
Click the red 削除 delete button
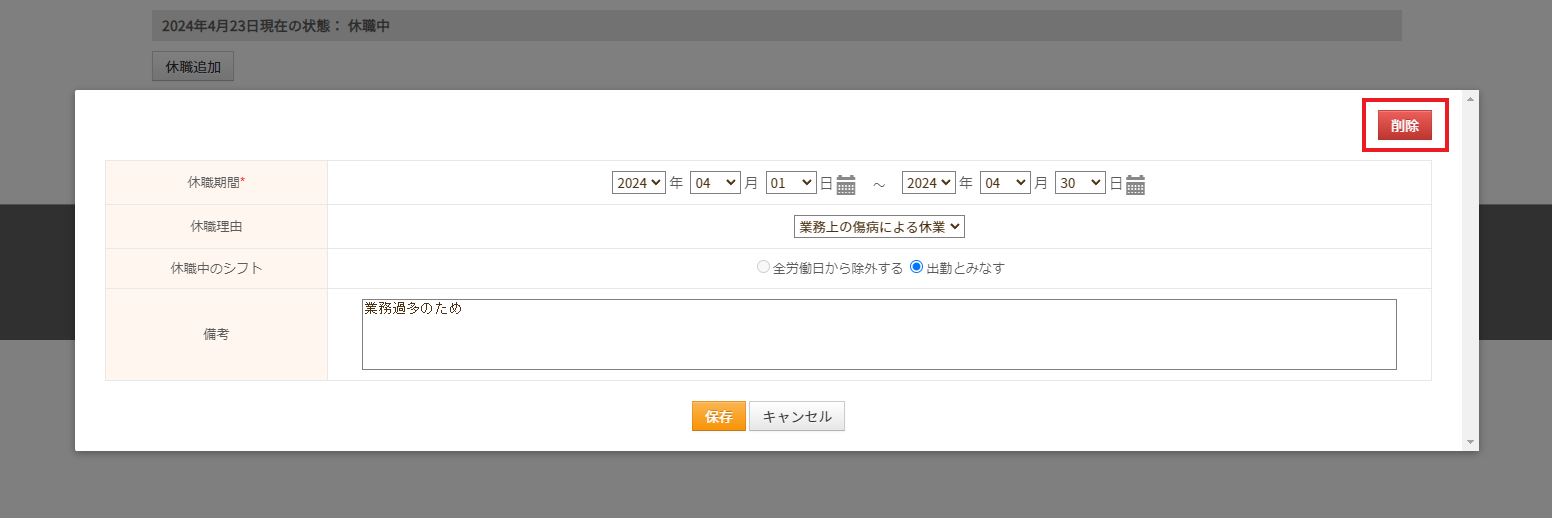coord(1405,125)
